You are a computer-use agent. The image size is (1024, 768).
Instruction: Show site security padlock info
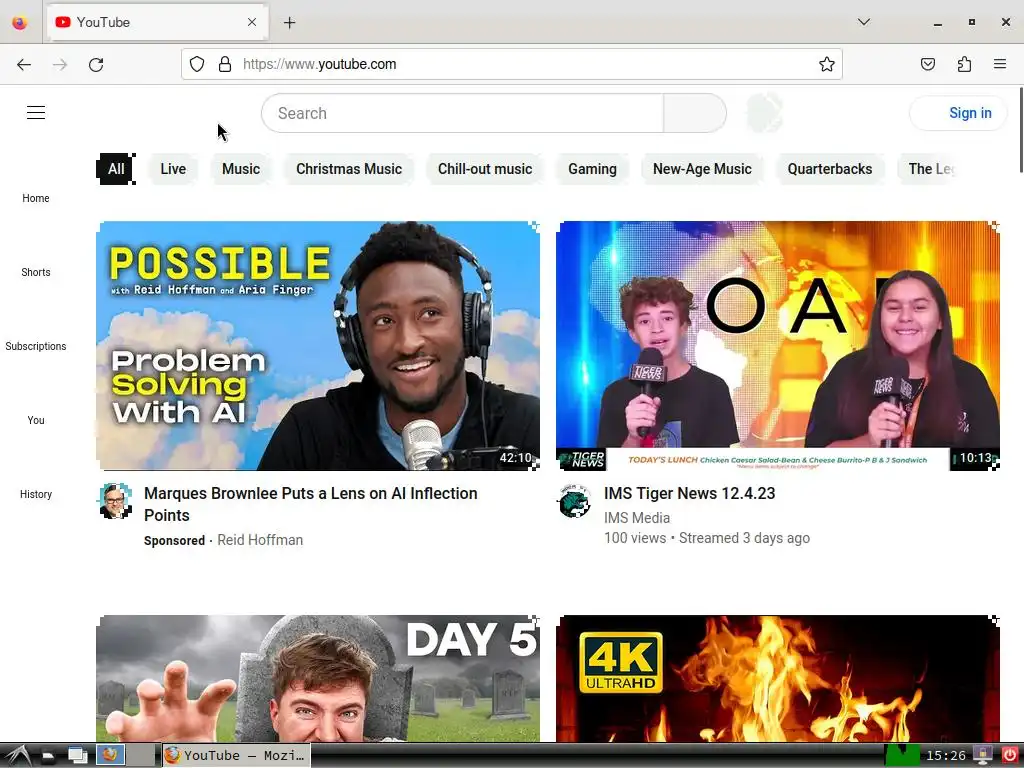[x=225, y=64]
